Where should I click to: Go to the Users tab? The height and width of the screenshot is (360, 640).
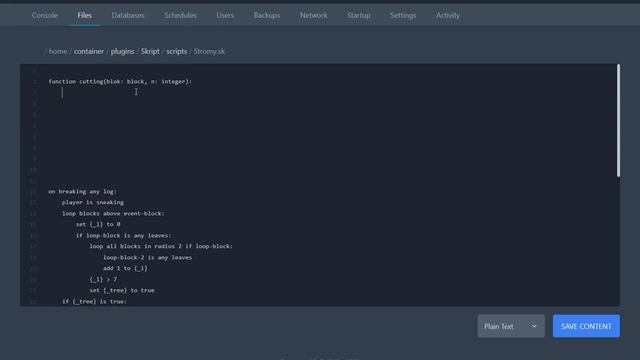[x=225, y=15]
